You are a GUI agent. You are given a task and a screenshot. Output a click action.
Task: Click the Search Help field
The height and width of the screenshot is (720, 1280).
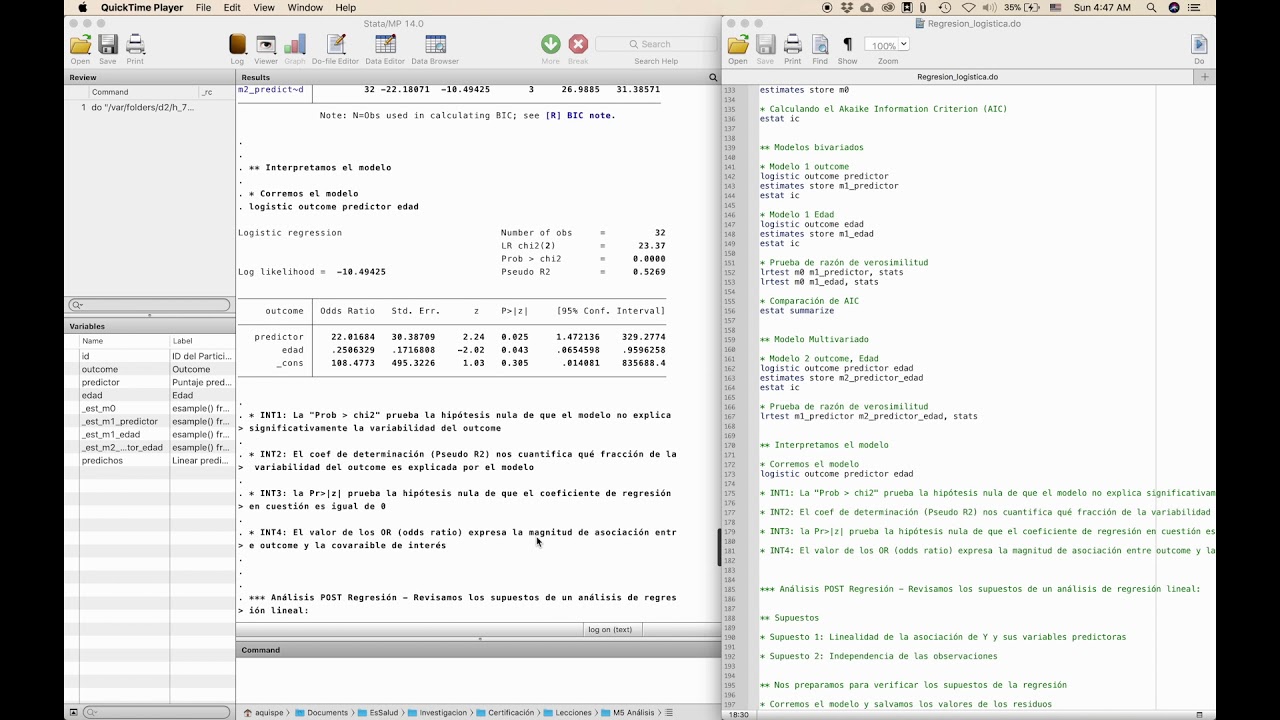click(x=656, y=44)
